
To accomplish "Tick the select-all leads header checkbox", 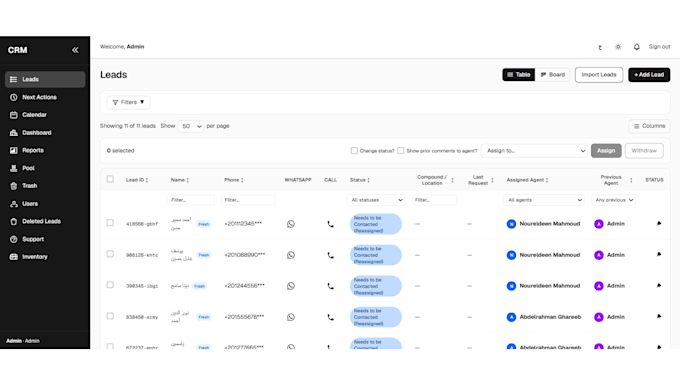I will [x=110, y=179].
